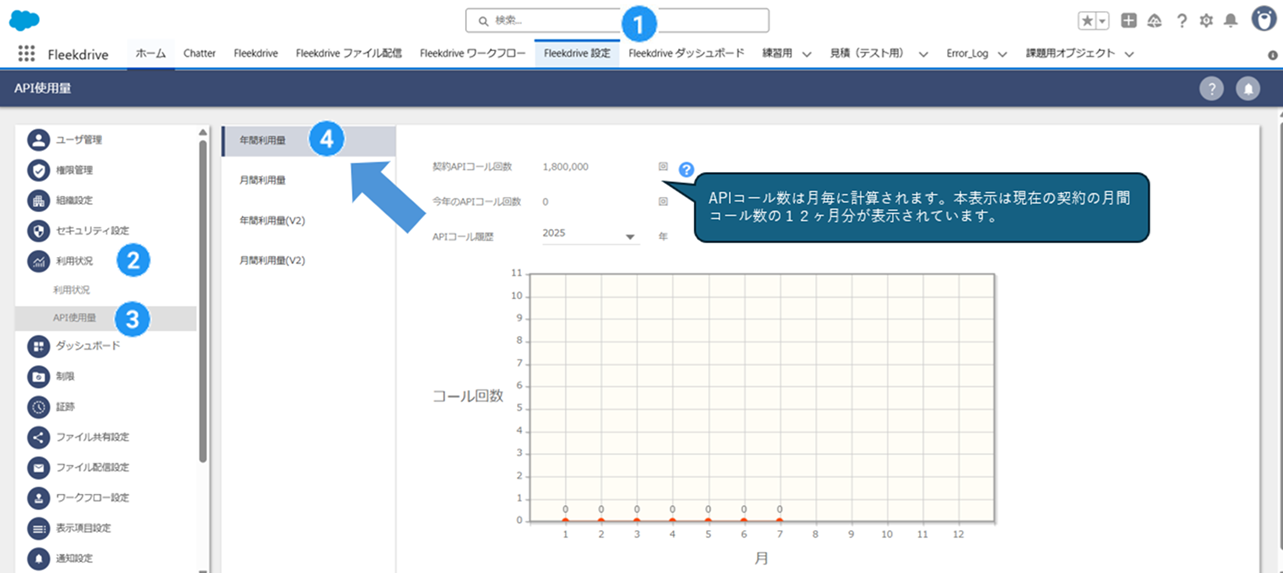Click help icon in API使用量 header bar

[1211, 89]
